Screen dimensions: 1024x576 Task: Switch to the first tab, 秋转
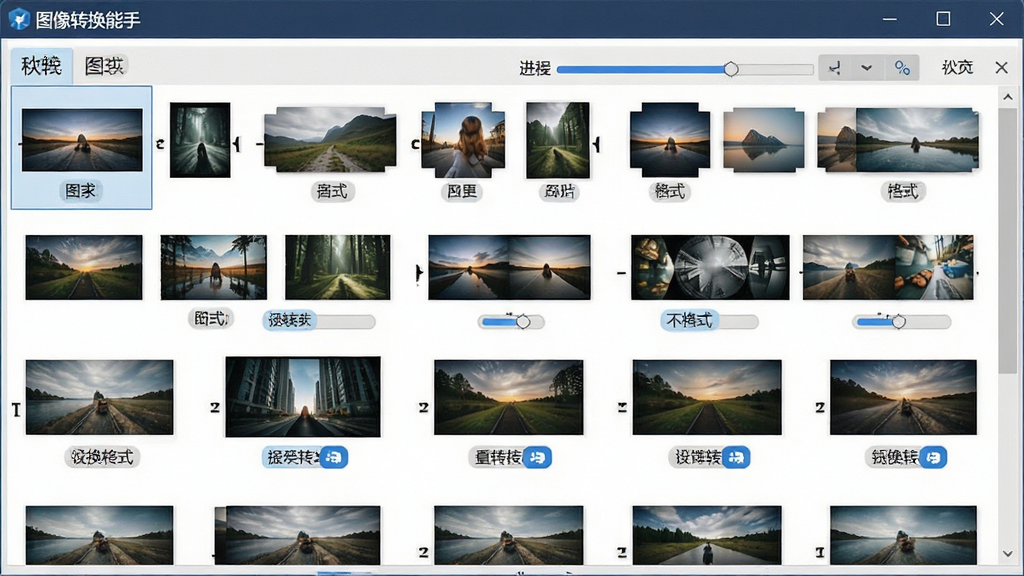coord(41,66)
